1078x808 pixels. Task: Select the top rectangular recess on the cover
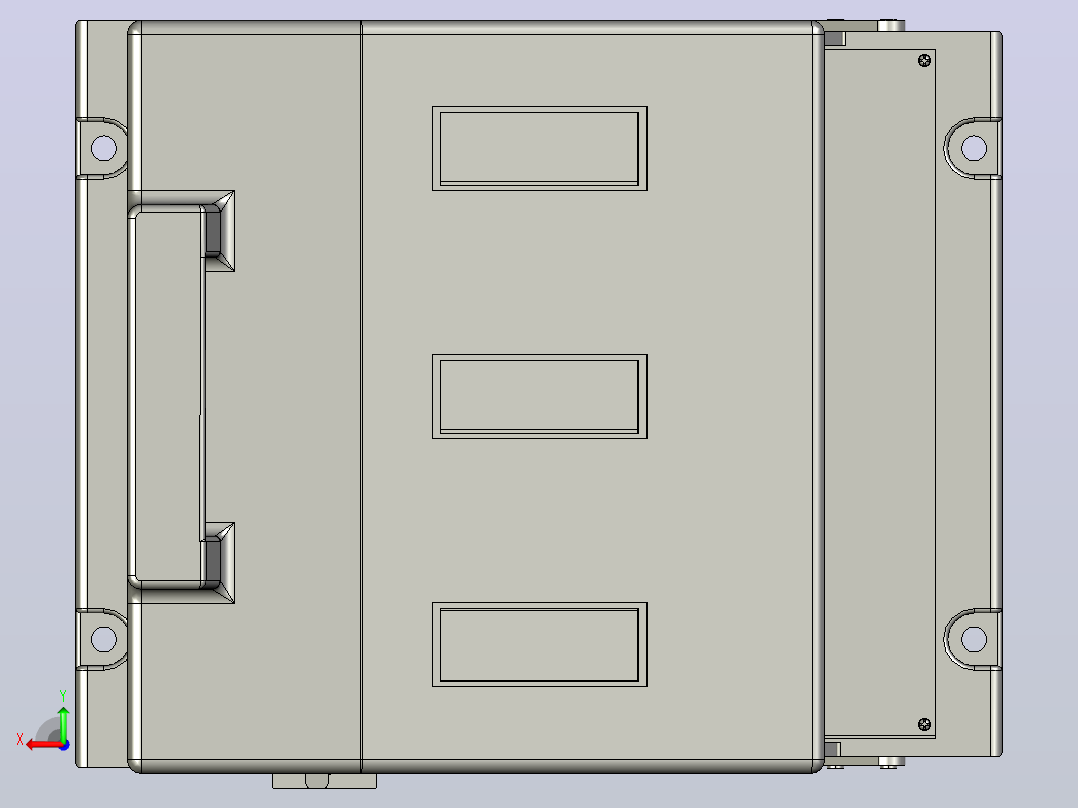pyautogui.click(x=540, y=149)
